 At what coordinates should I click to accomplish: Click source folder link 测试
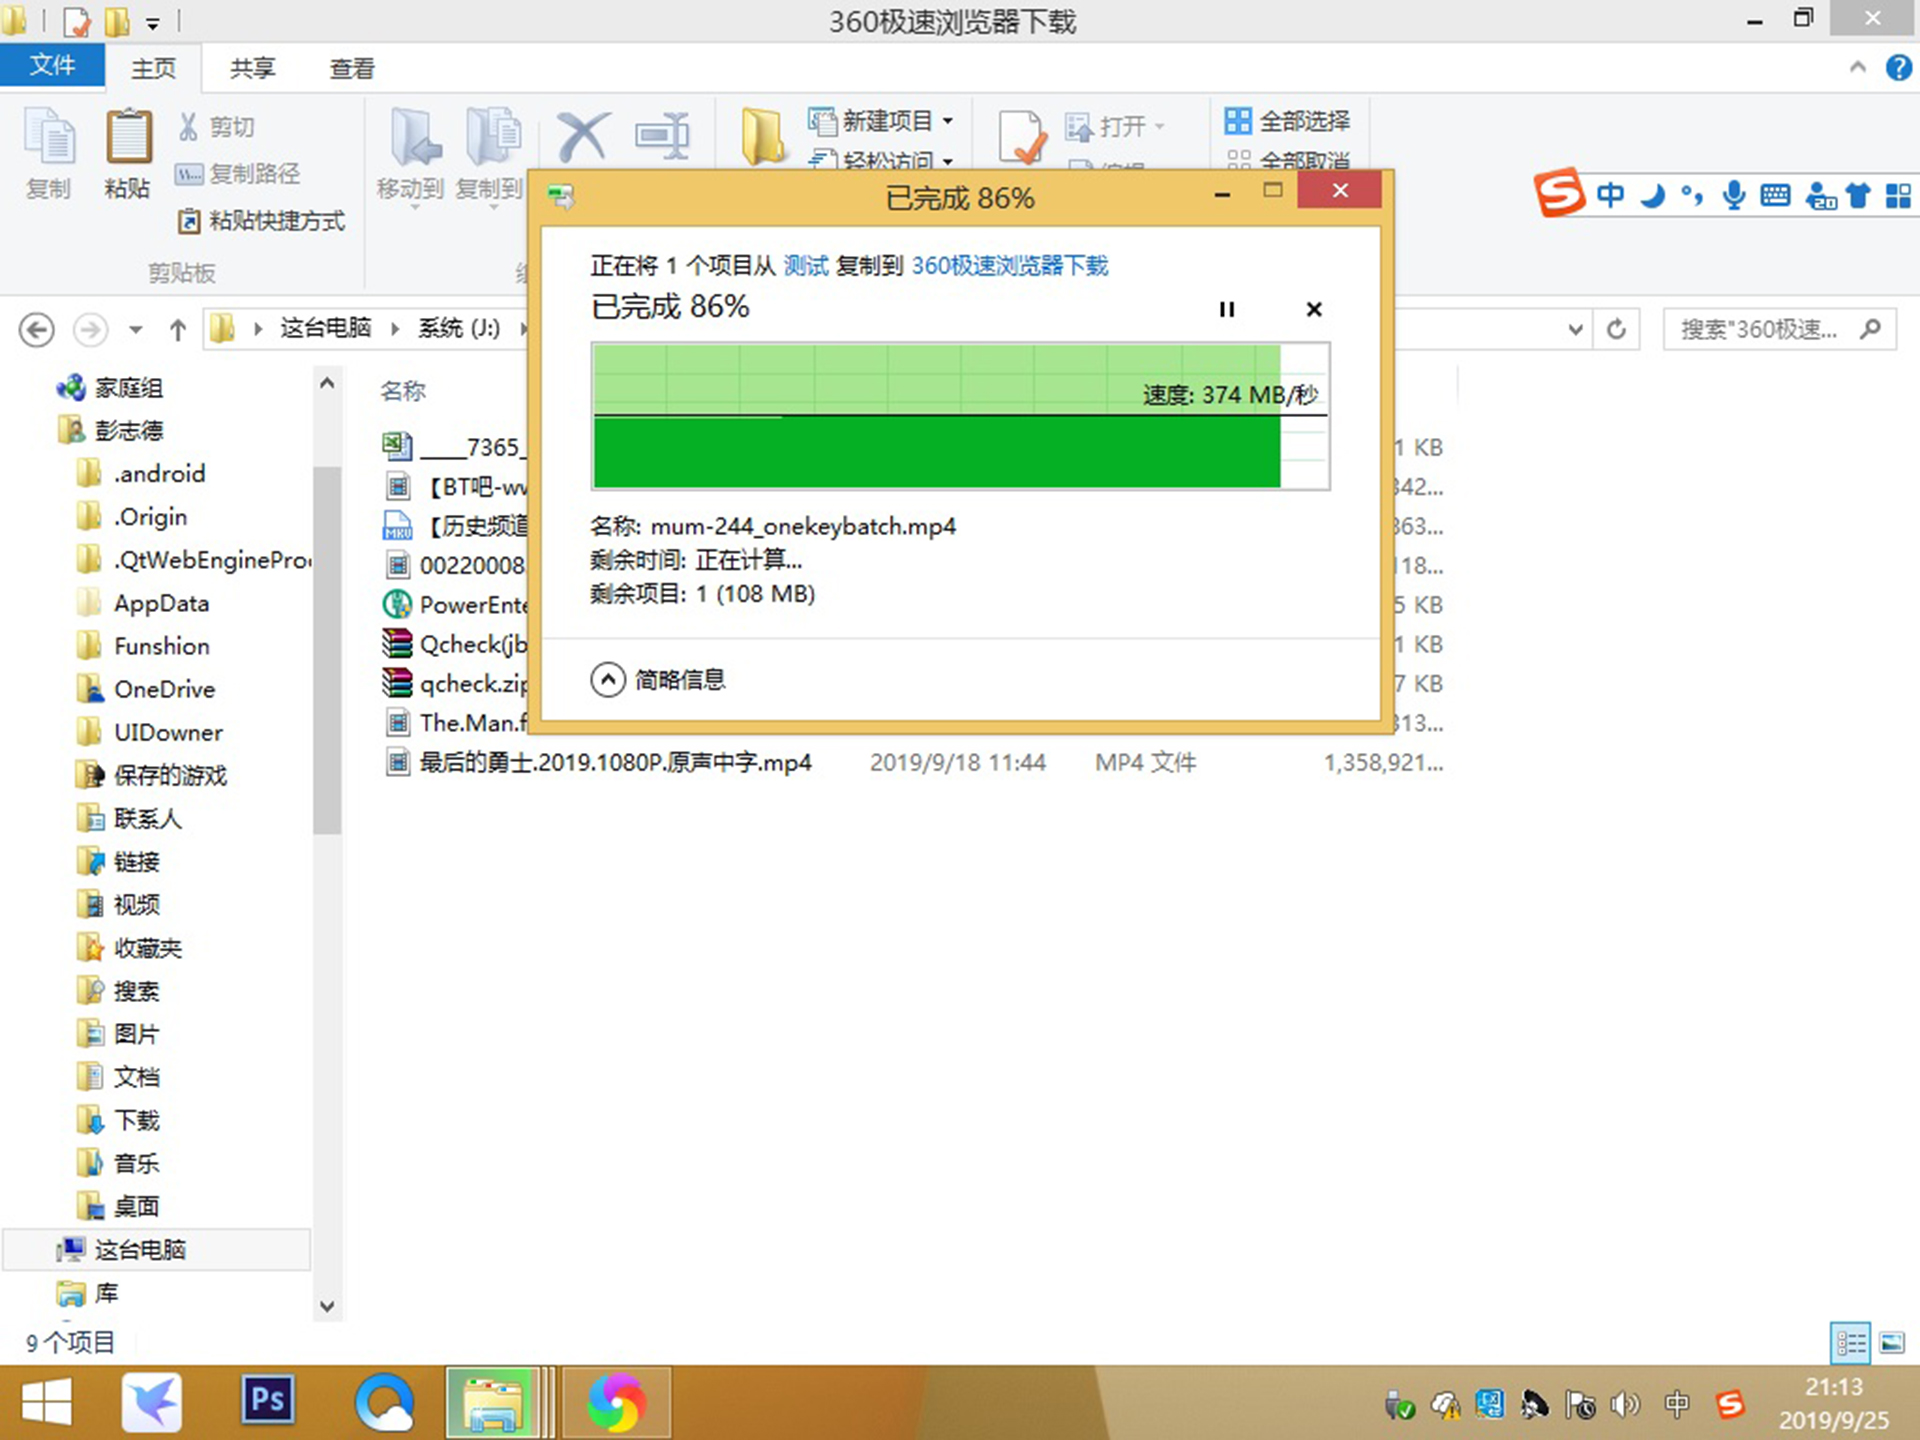pyautogui.click(x=806, y=266)
